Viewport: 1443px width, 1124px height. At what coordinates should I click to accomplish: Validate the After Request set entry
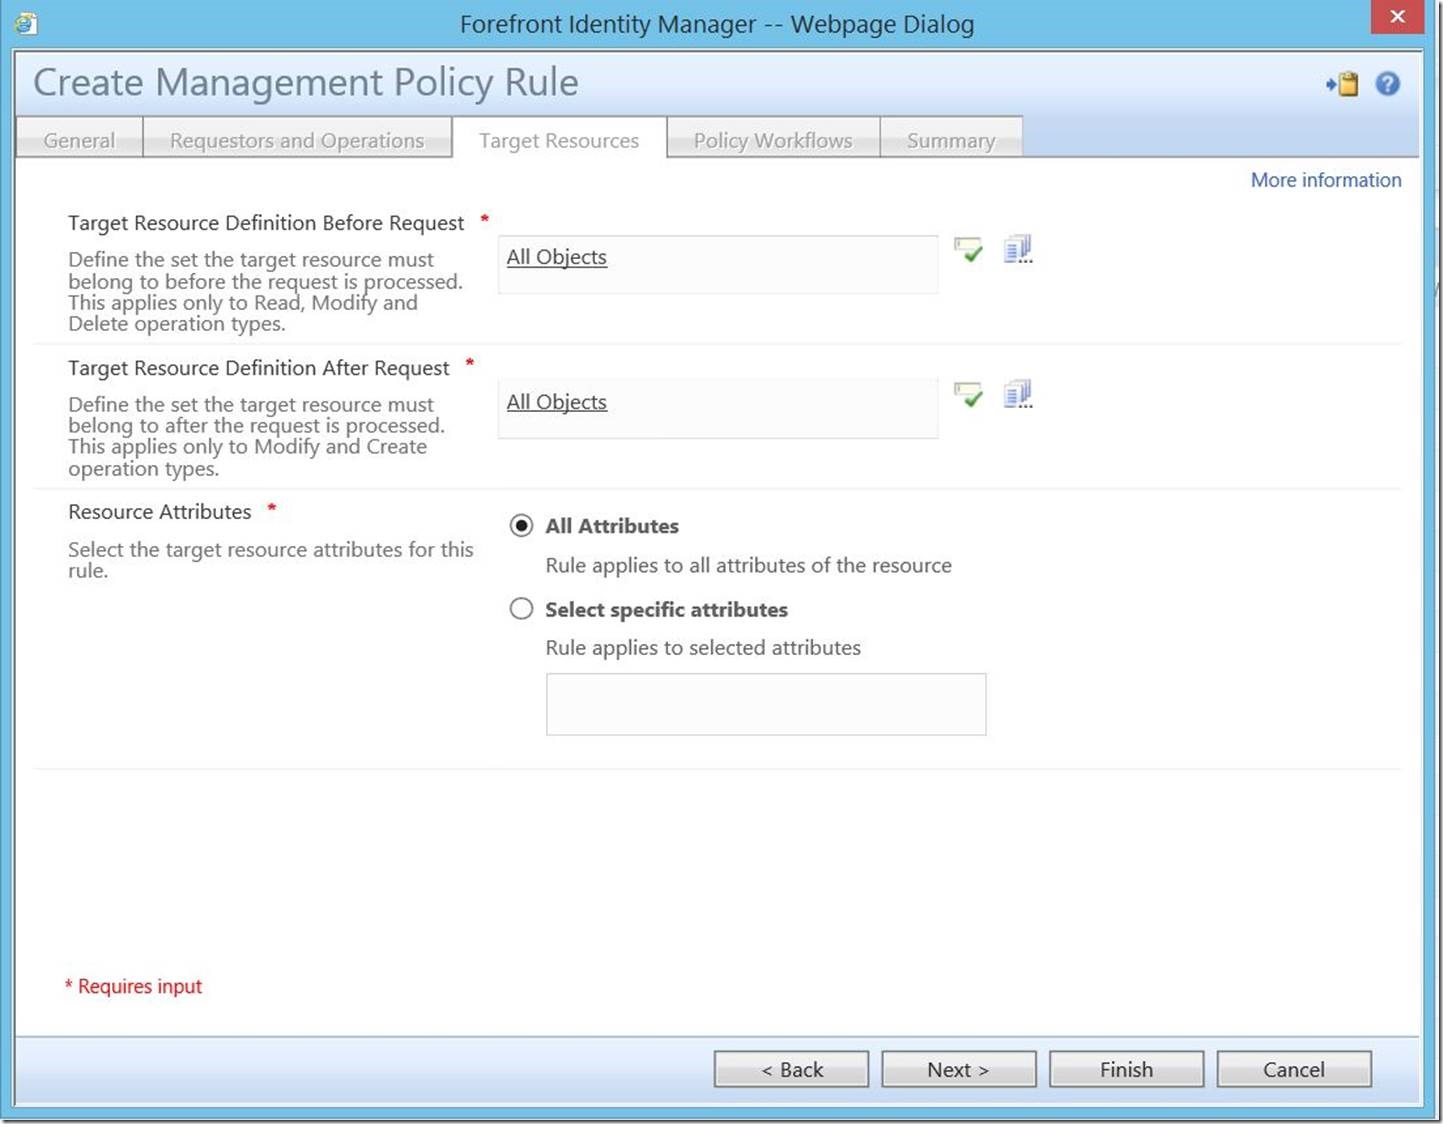[x=968, y=395]
